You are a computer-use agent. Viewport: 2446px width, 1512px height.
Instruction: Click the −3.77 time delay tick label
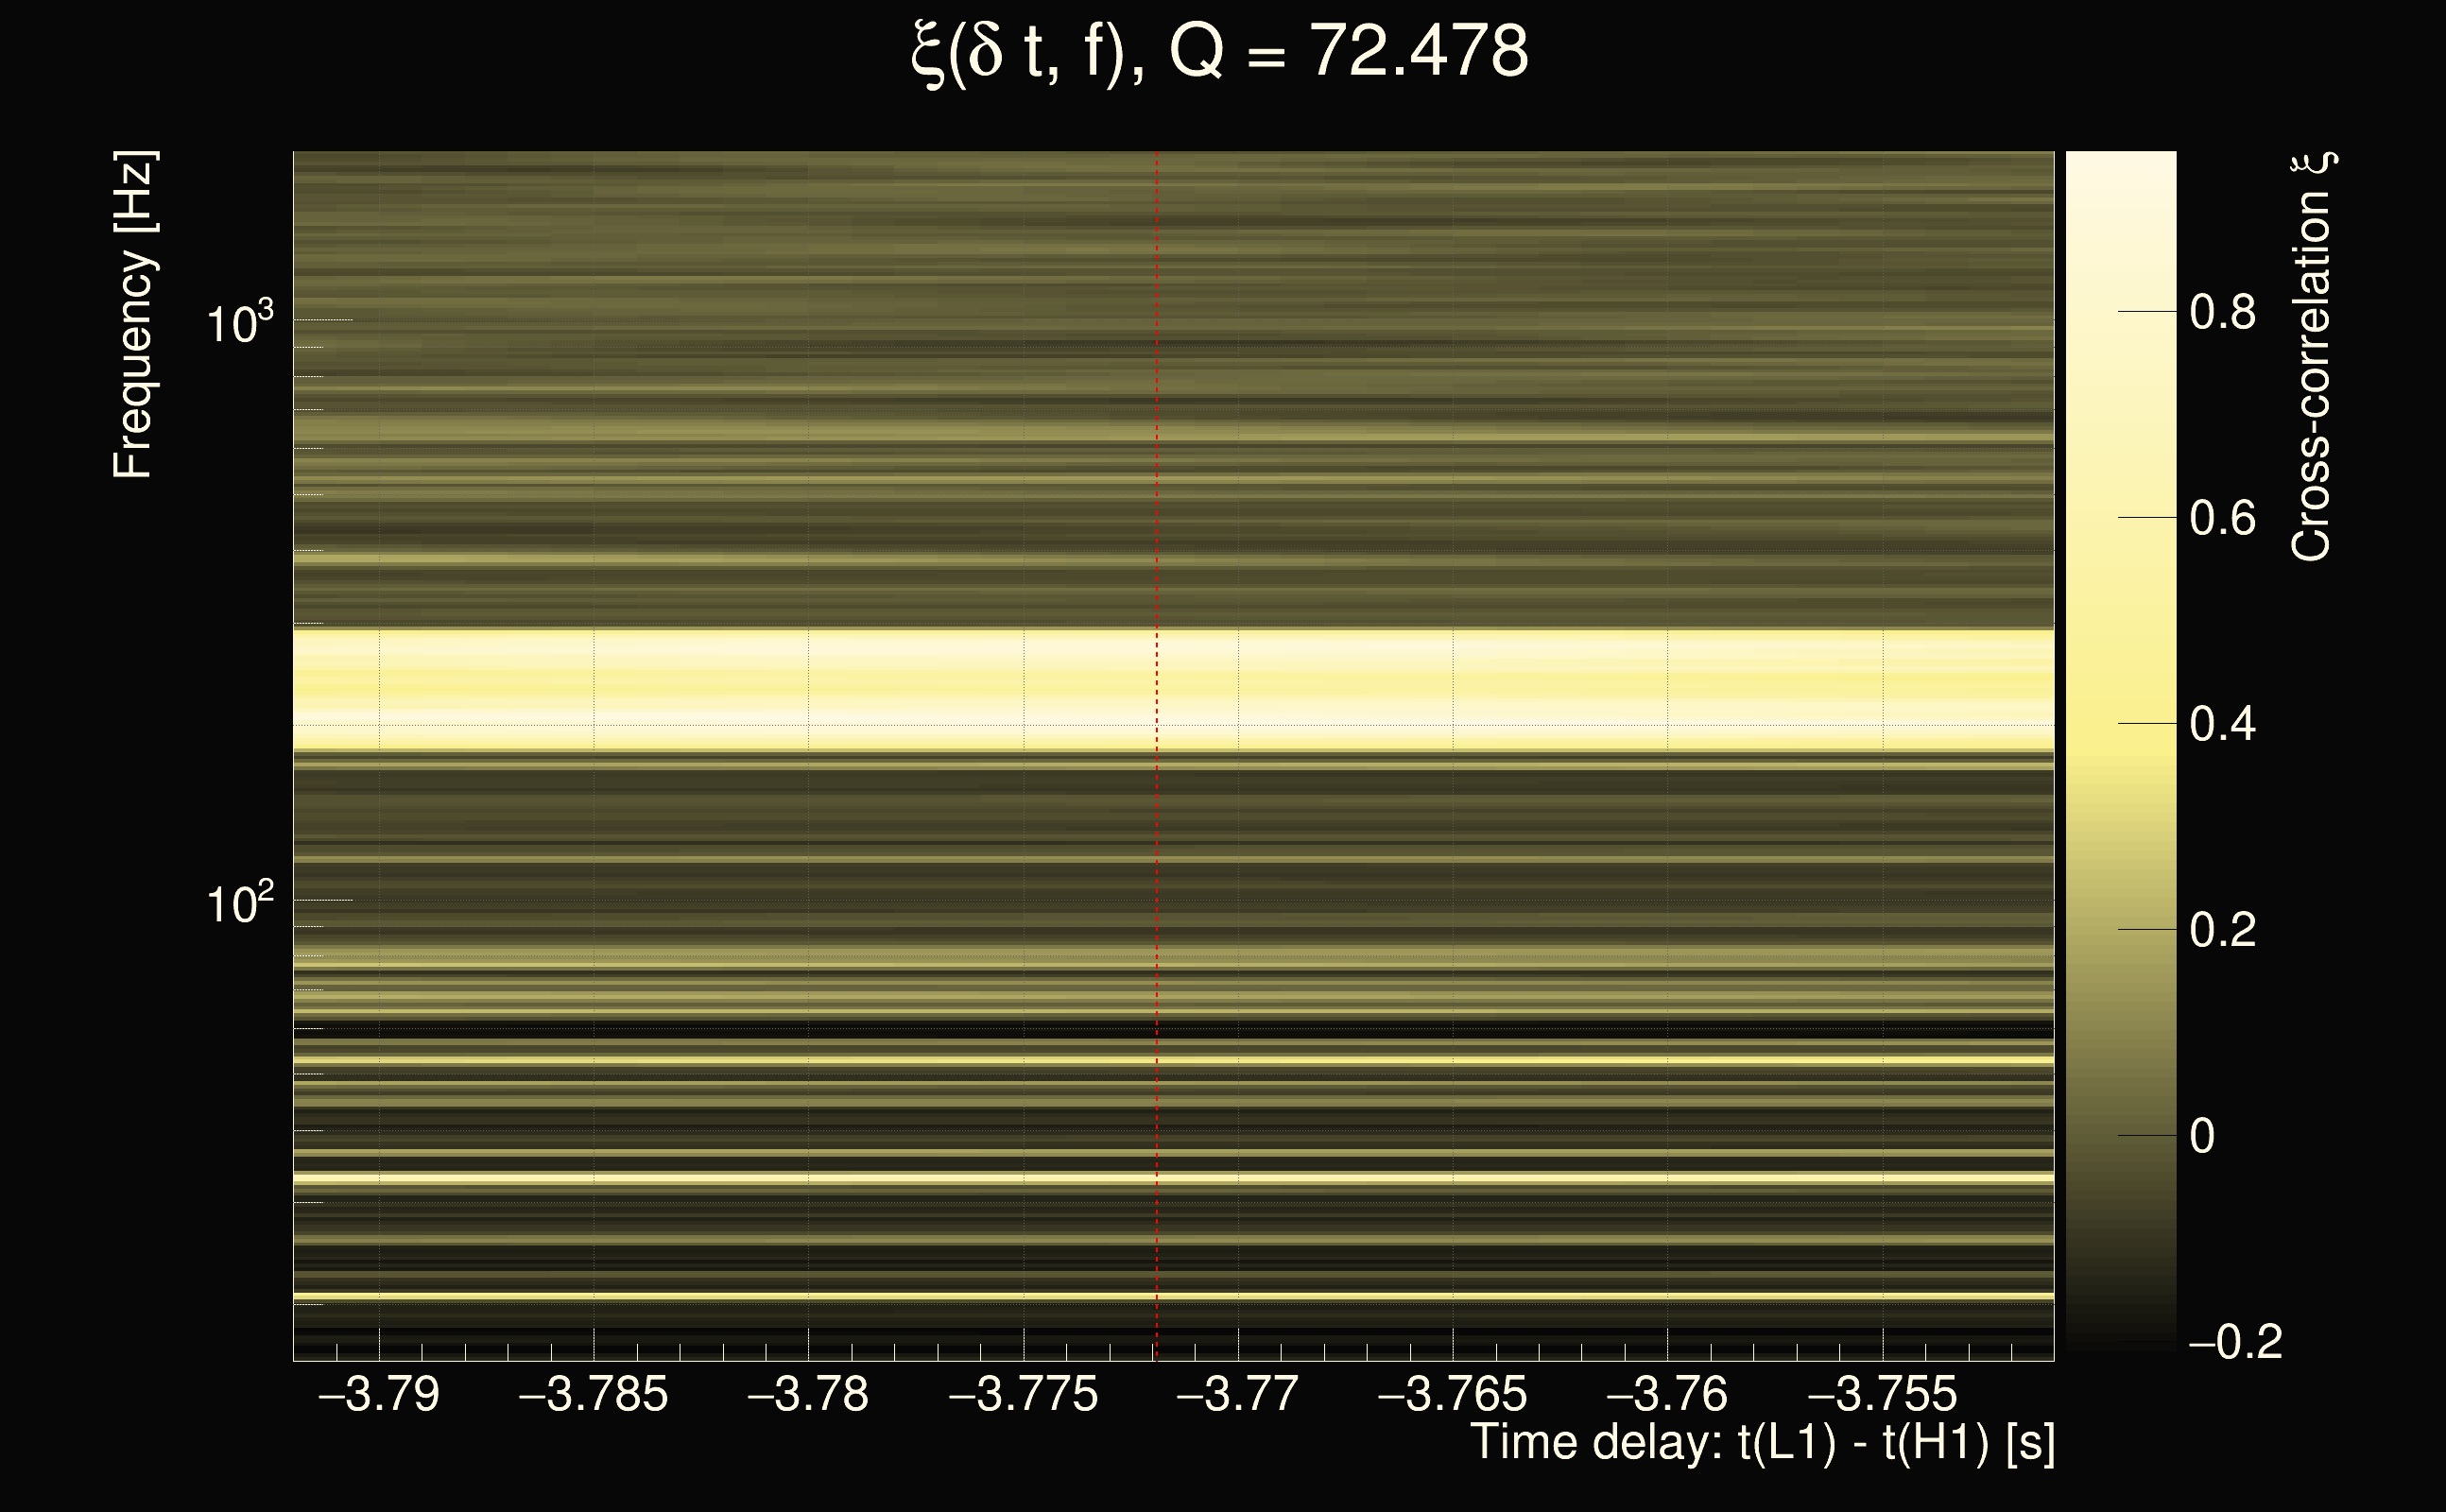[1237, 1394]
